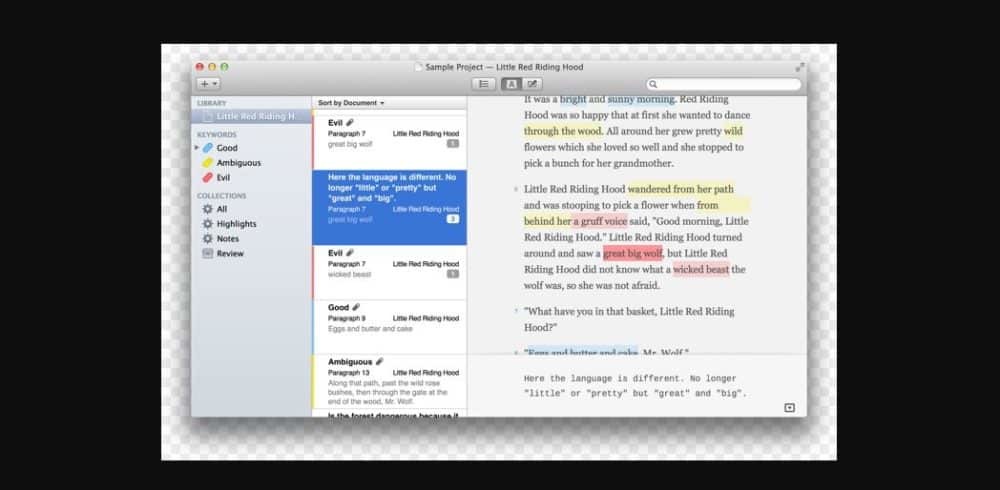
Task: Click the collapse note panel icon at bottom right
Action: pos(789,407)
